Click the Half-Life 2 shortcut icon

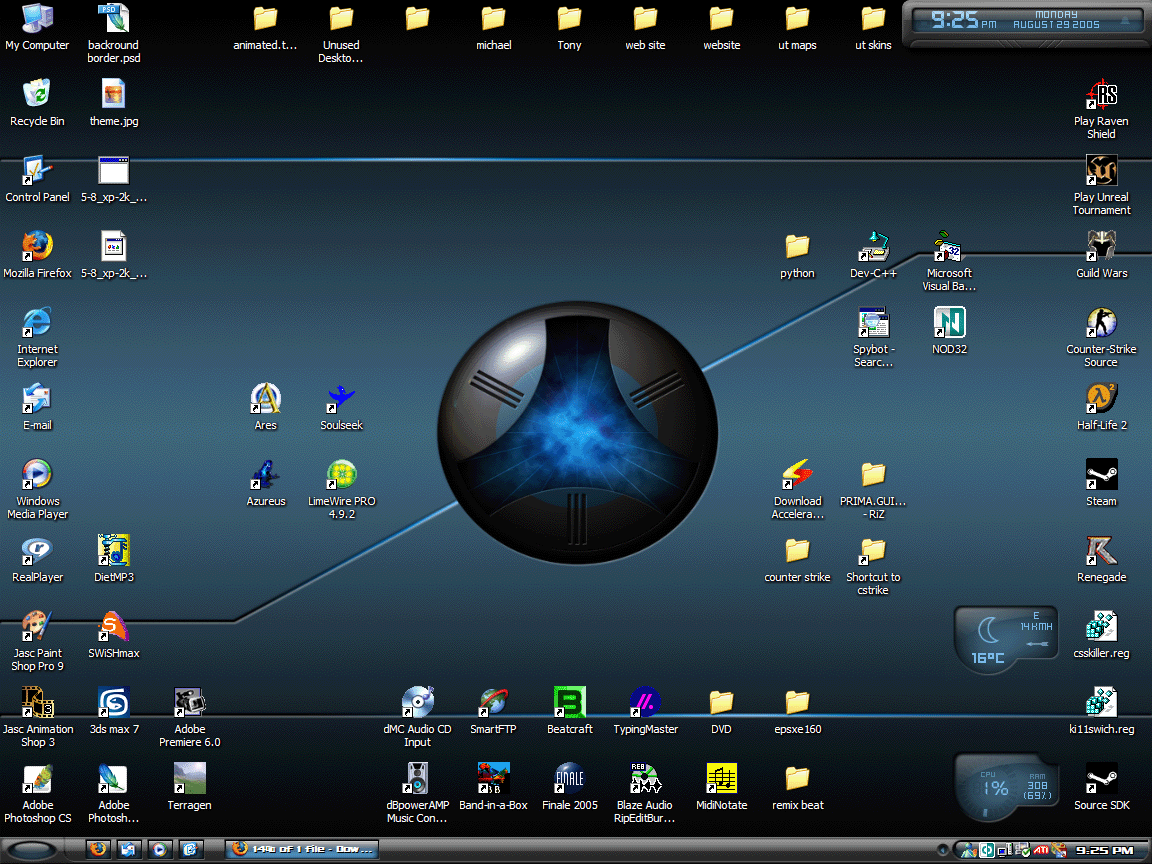point(1101,398)
